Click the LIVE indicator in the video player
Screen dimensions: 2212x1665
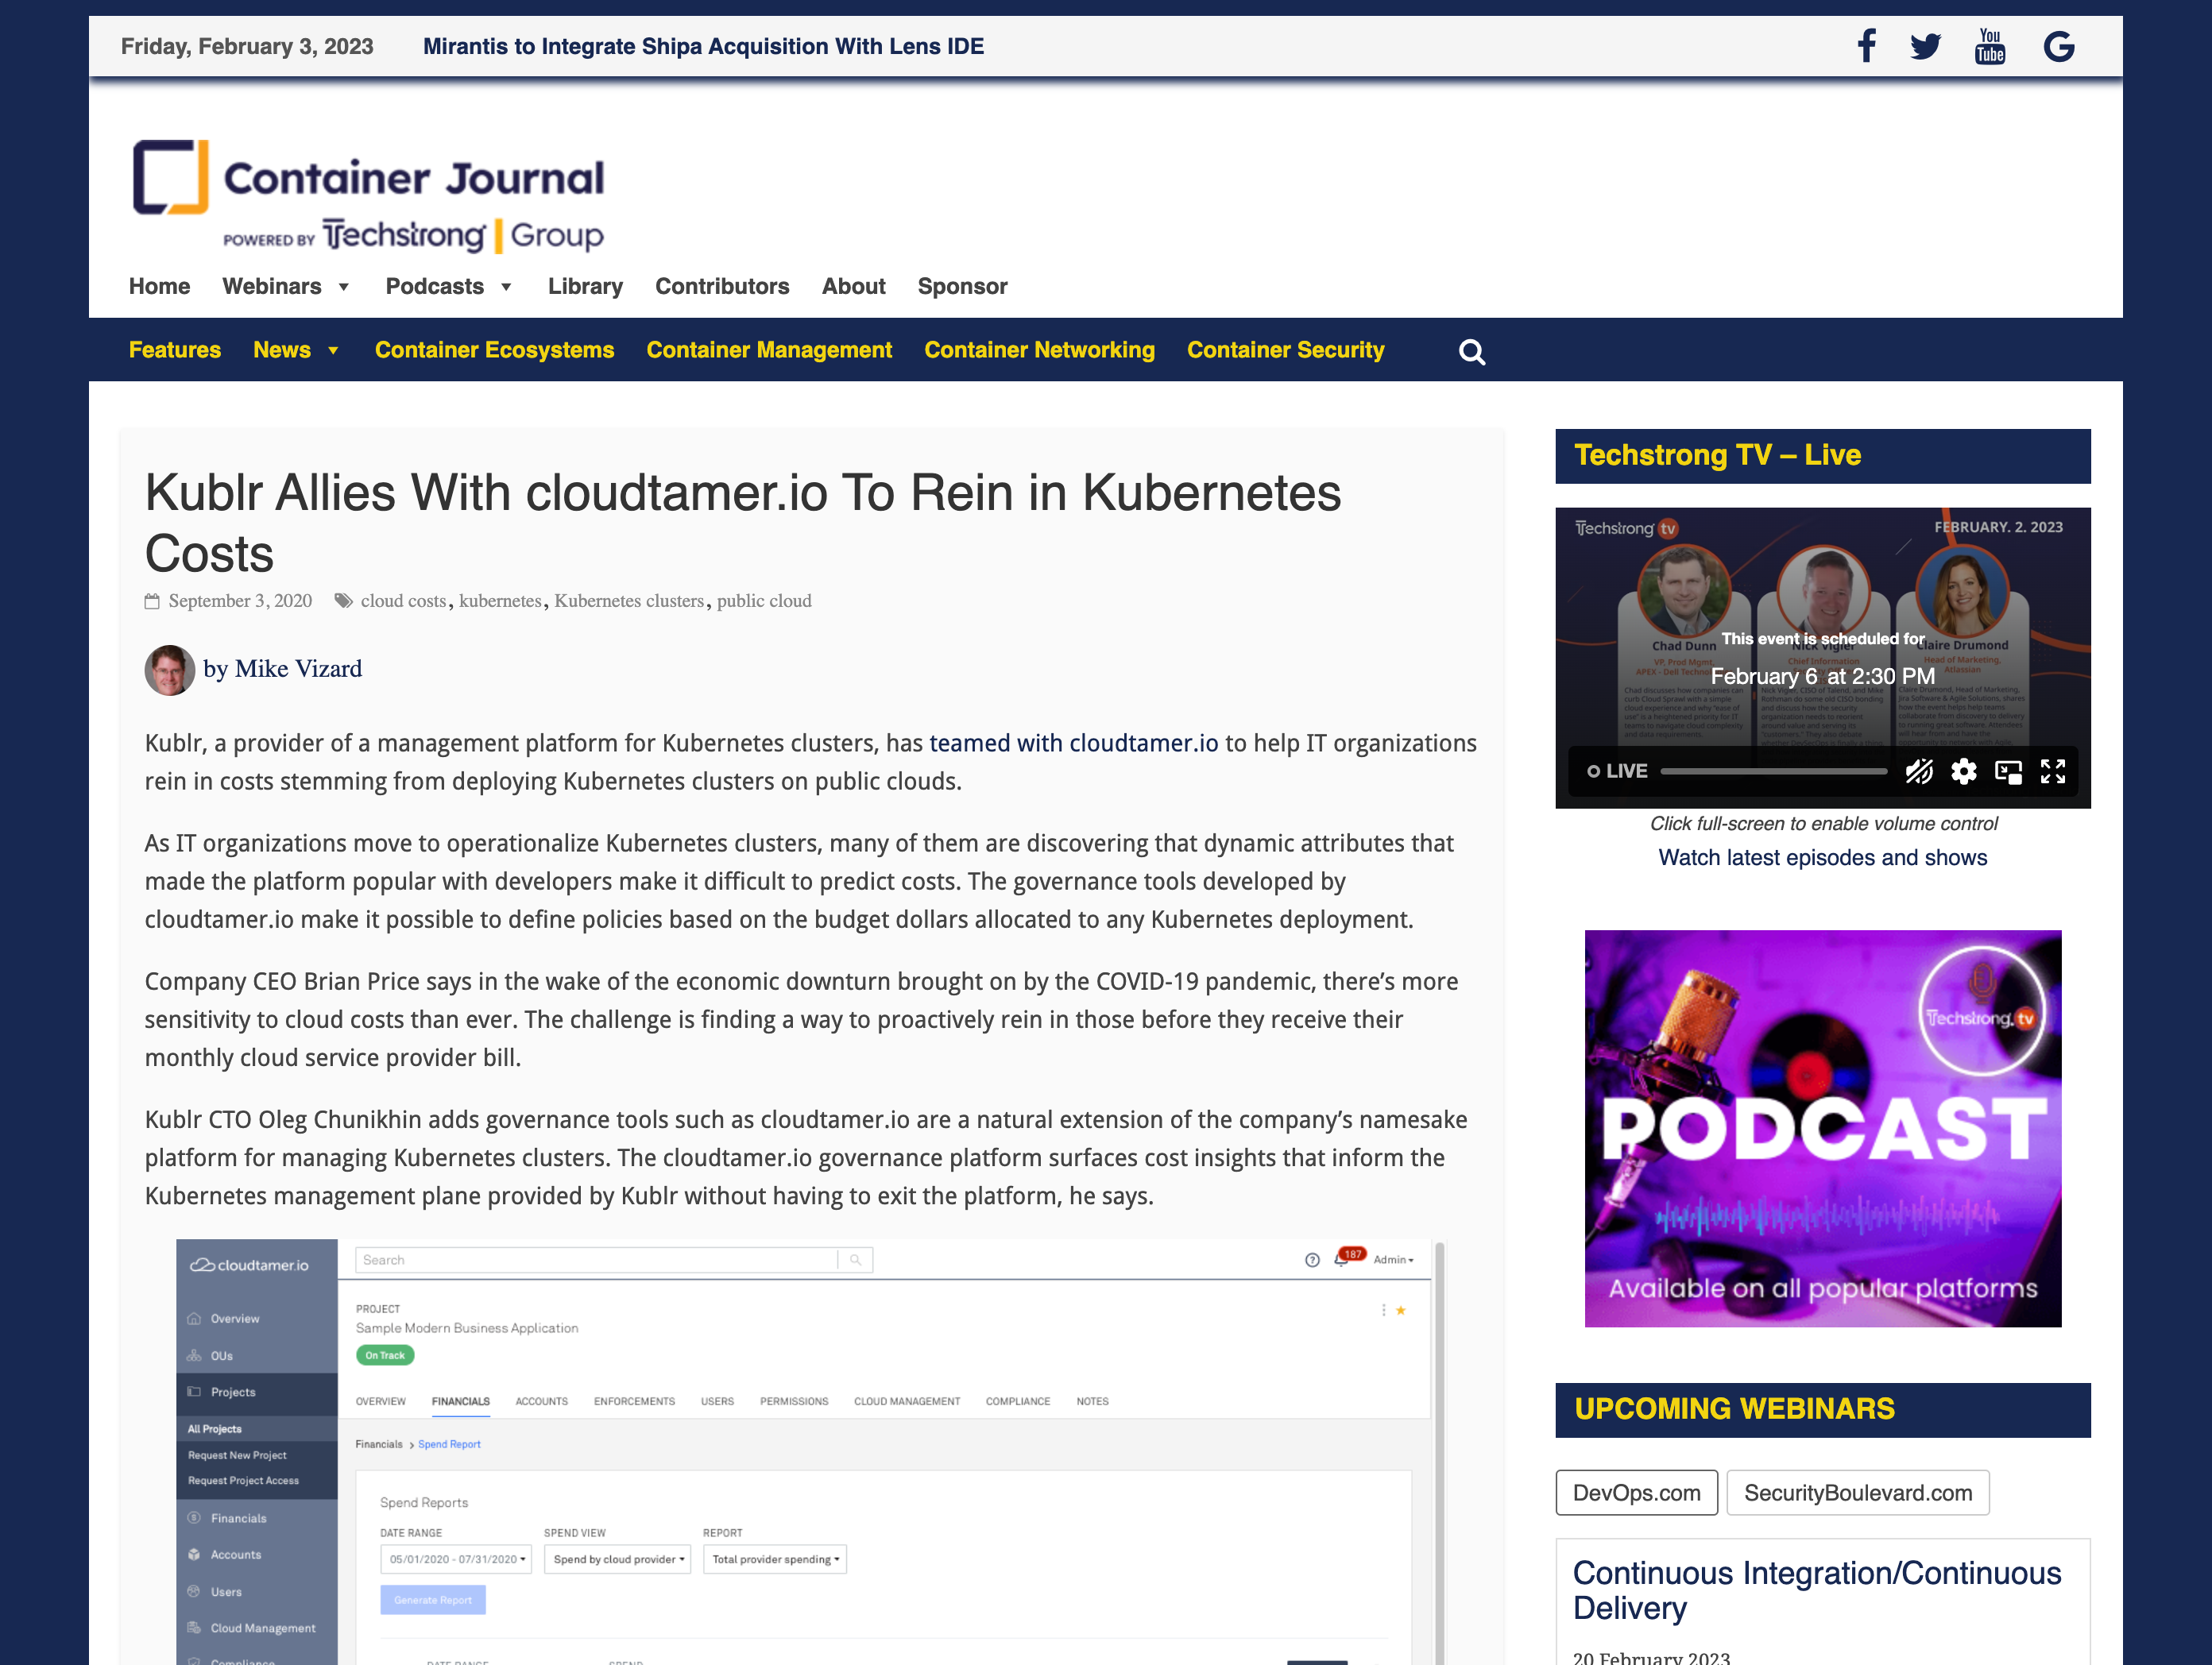coord(1617,771)
